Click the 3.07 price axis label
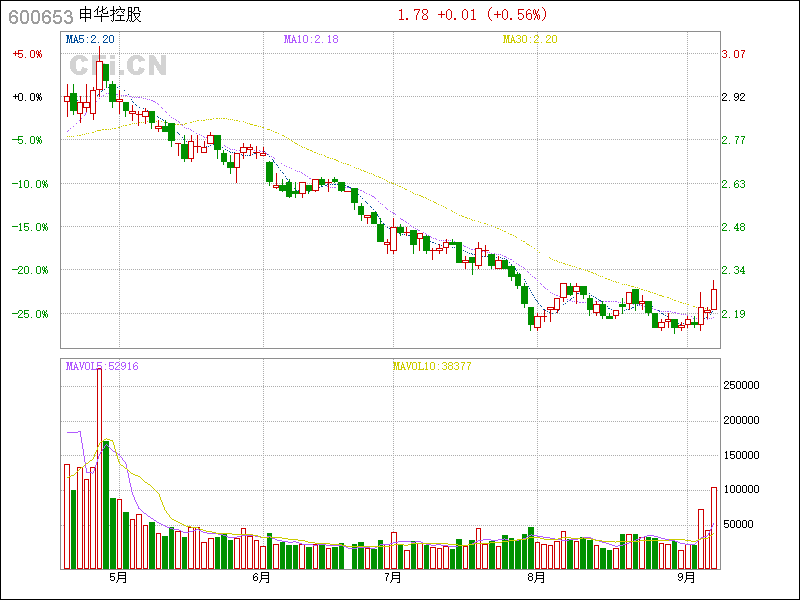The image size is (800, 600). pyautogui.click(x=734, y=54)
